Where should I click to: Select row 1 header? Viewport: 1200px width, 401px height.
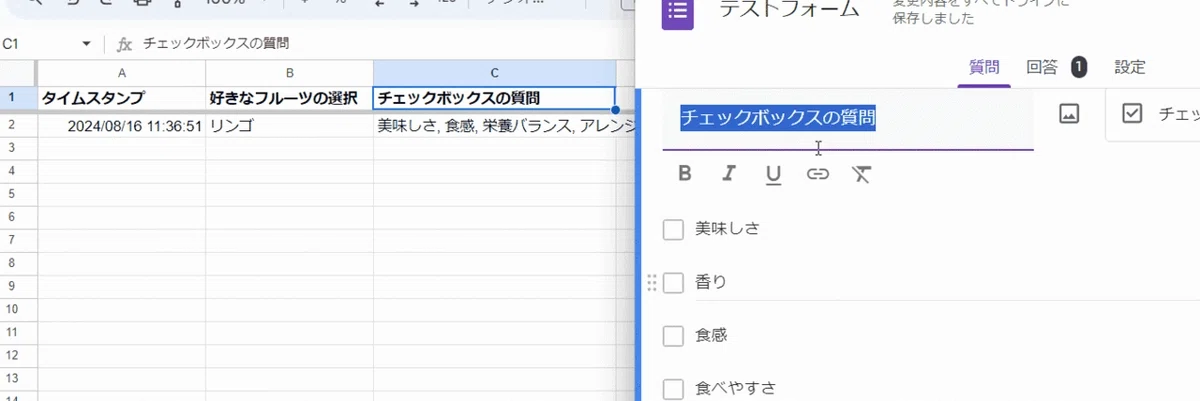click(17, 98)
